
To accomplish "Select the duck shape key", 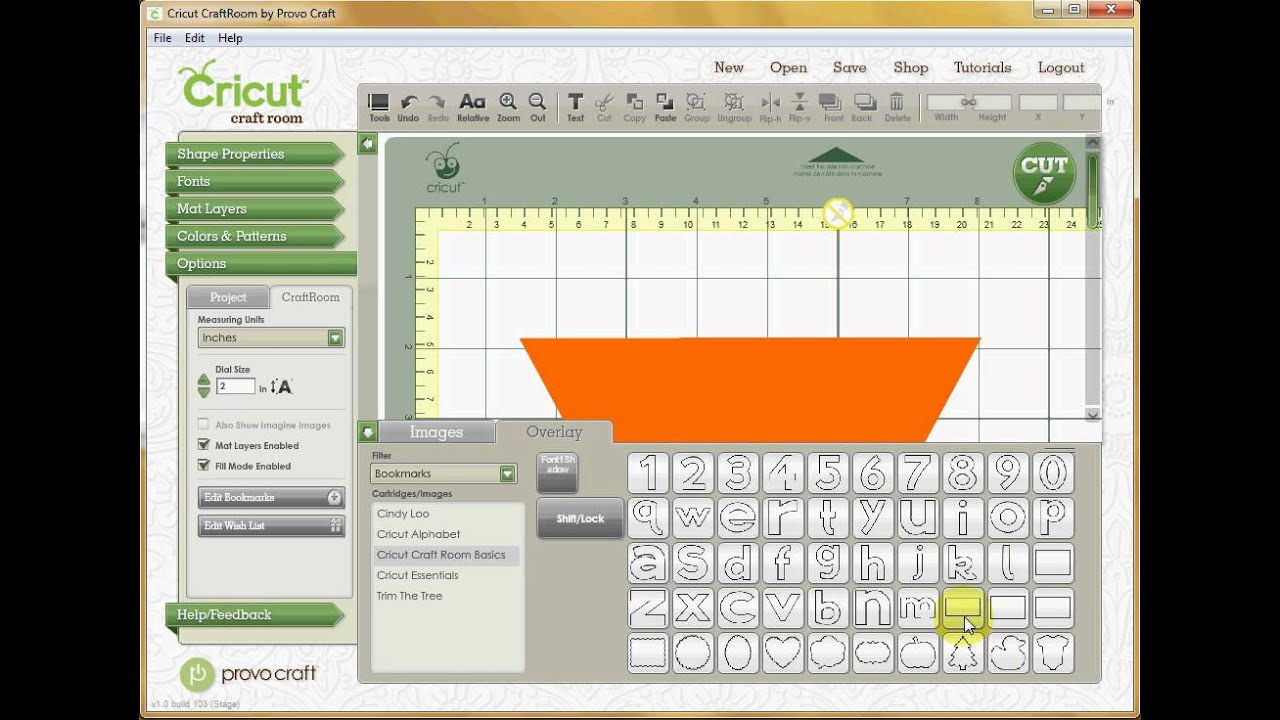I will point(1007,652).
